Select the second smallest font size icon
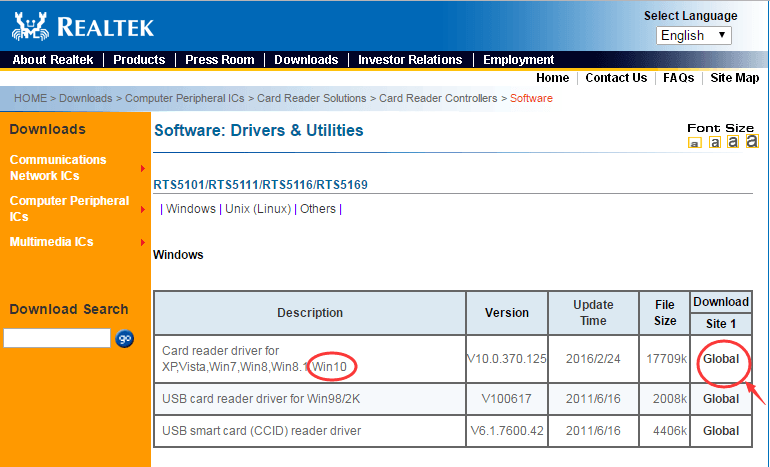Image resolution: width=770 pixels, height=467 pixels. pyautogui.click(x=715, y=142)
